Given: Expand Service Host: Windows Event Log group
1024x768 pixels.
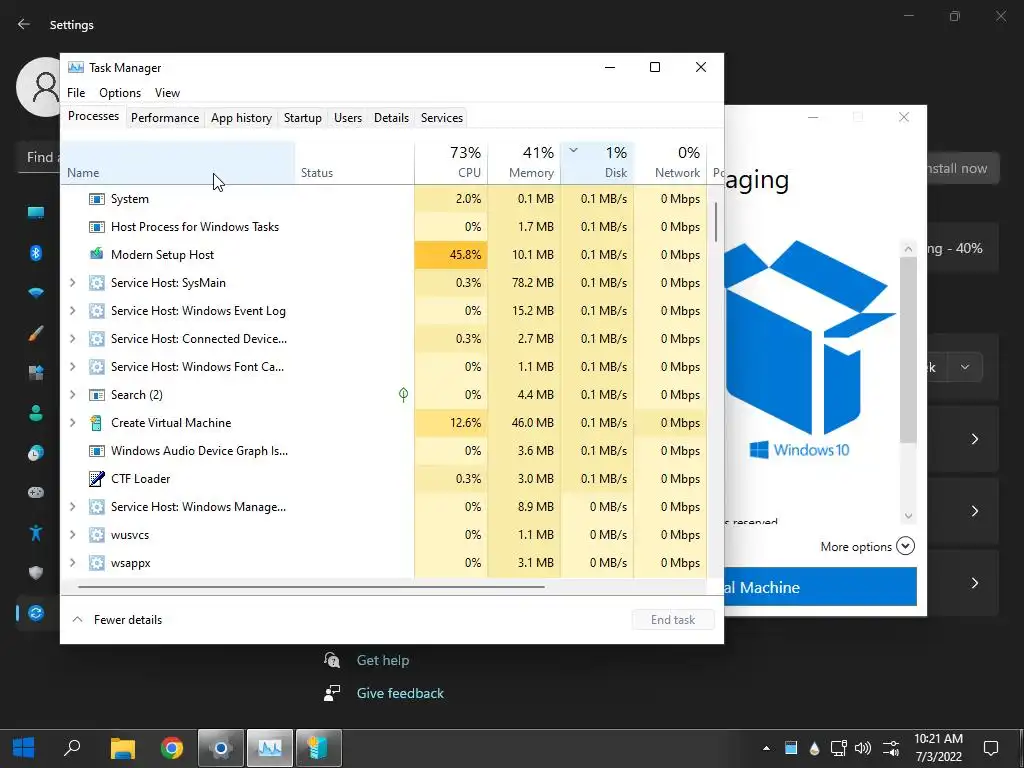Looking at the screenshot, I should pos(72,311).
